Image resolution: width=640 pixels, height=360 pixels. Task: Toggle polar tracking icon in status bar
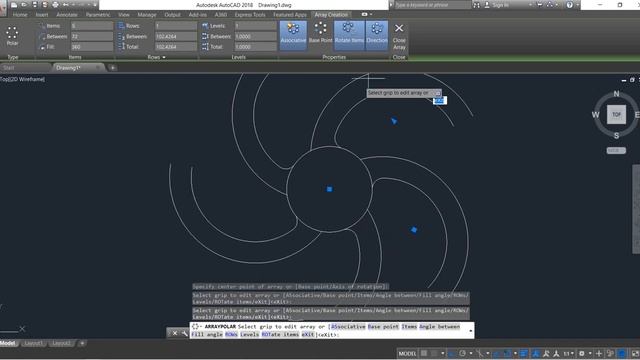[x=462, y=353]
